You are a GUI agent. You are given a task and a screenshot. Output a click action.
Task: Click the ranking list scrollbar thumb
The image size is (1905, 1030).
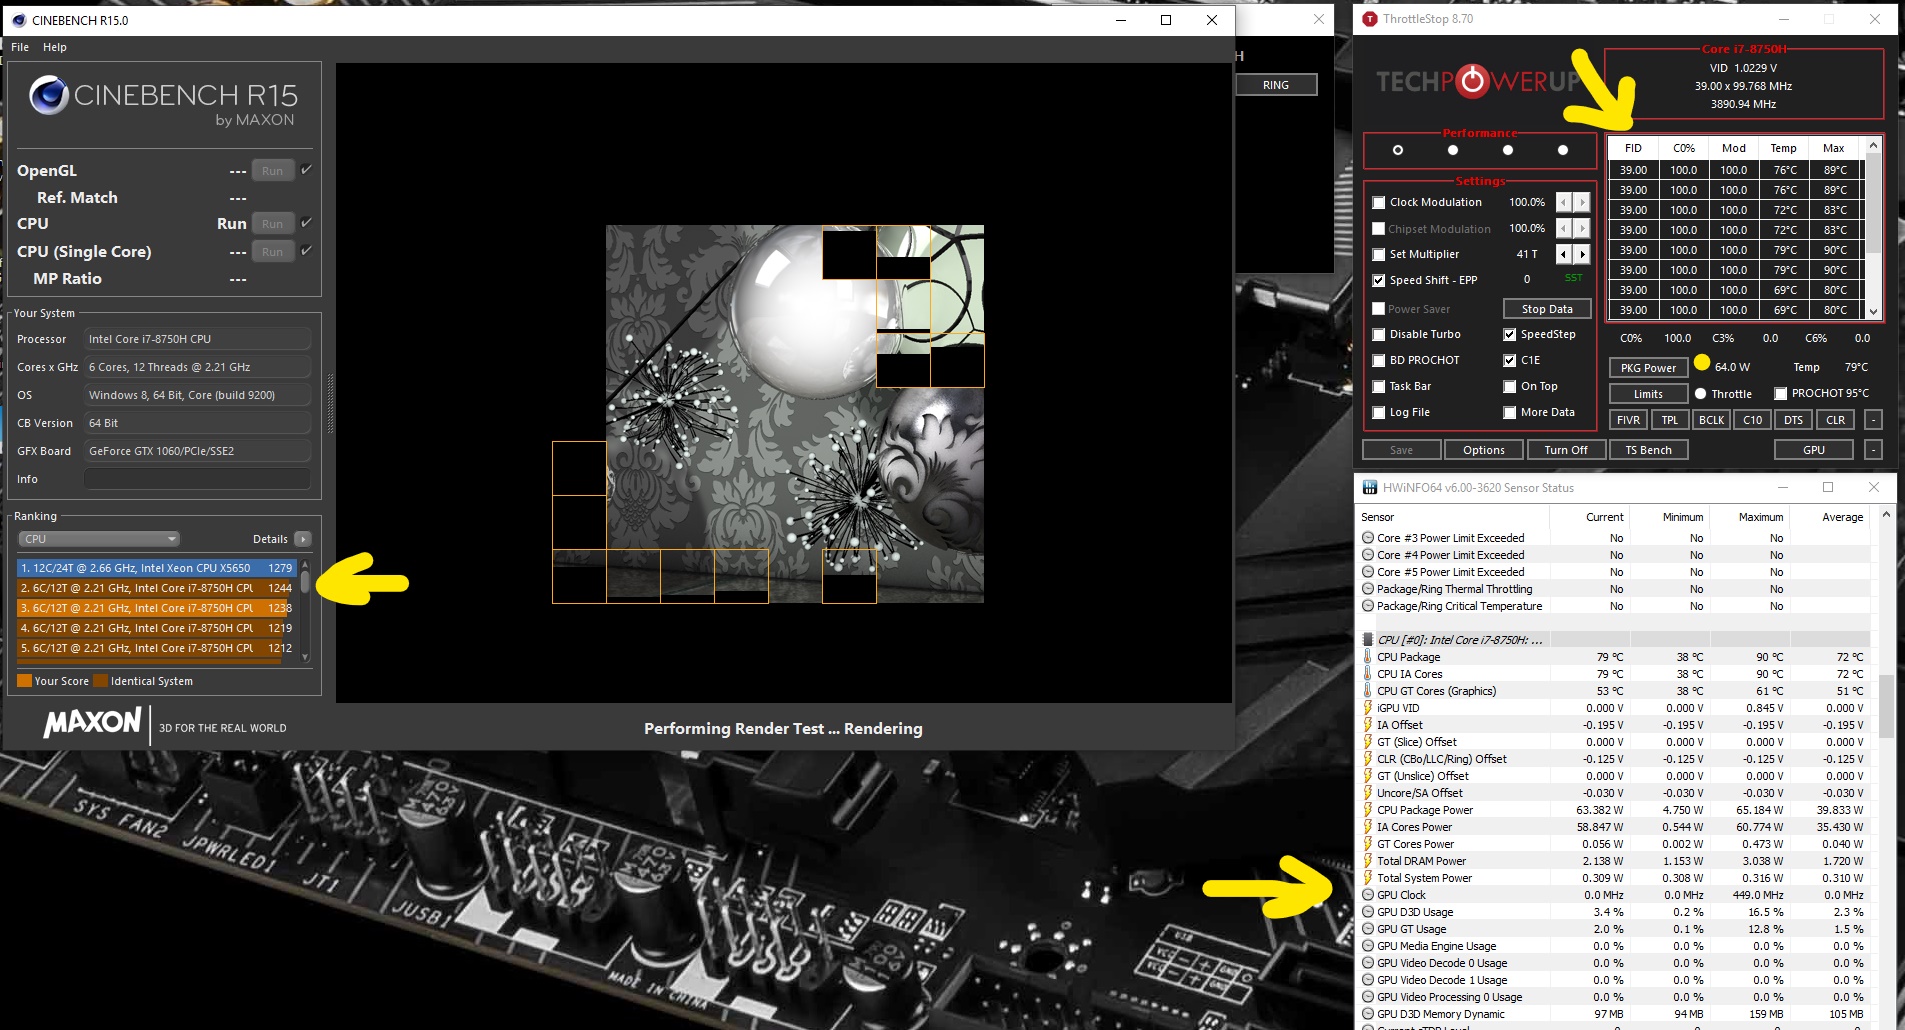click(305, 581)
